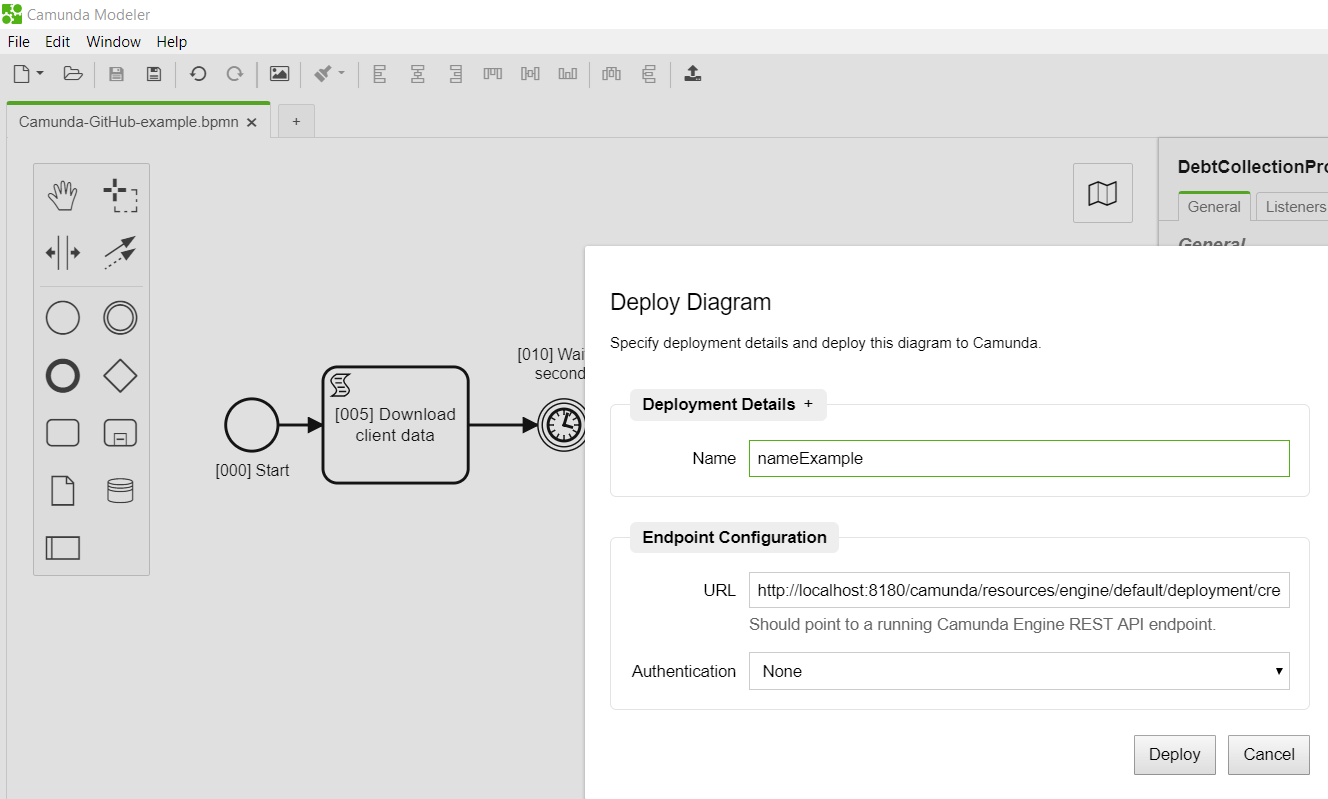The width and height of the screenshot is (1328, 799).
Task: Click the Name field containing nameExample
Action: 1019,458
